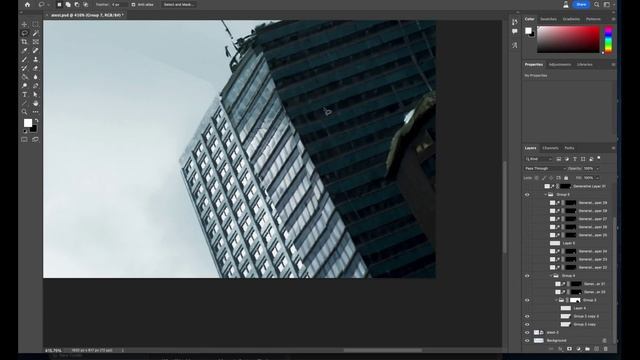Select the Move tool
This screenshot has width=640, height=360.
pos(24,24)
